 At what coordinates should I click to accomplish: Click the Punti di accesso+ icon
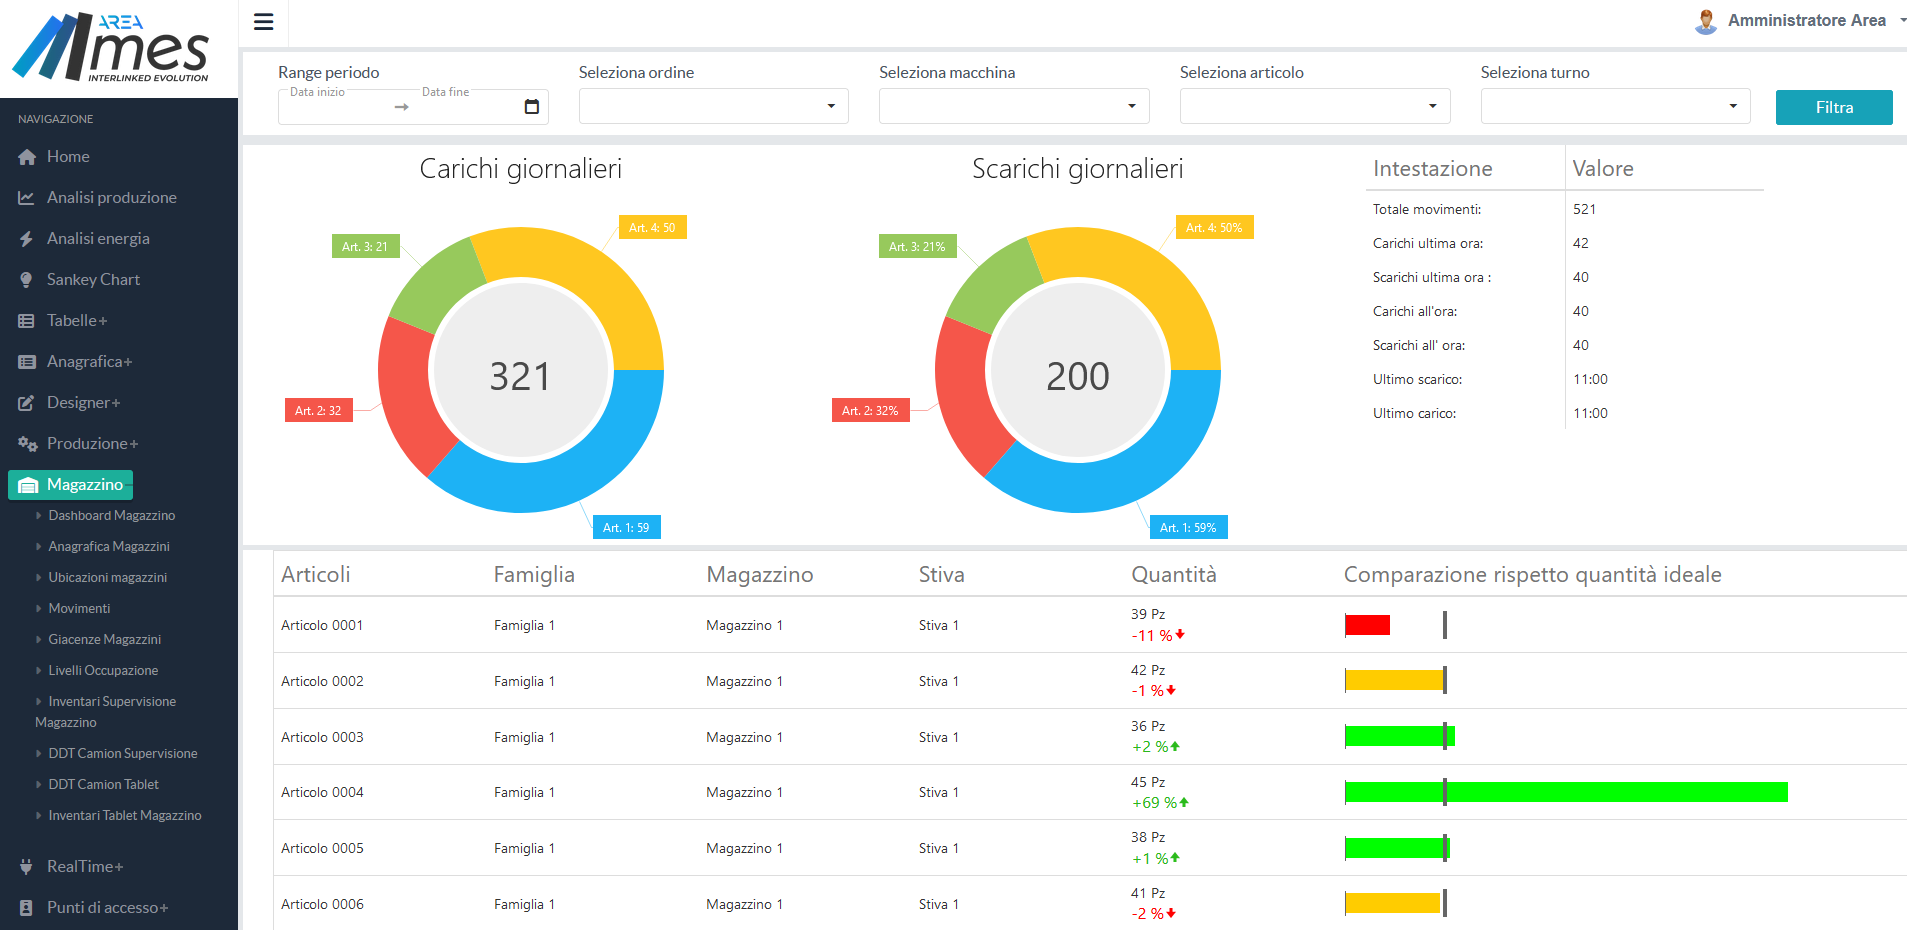coord(27,908)
